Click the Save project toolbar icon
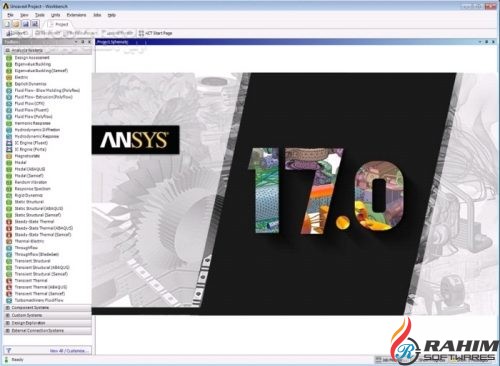This screenshot has height=366, width=500. click(25, 24)
